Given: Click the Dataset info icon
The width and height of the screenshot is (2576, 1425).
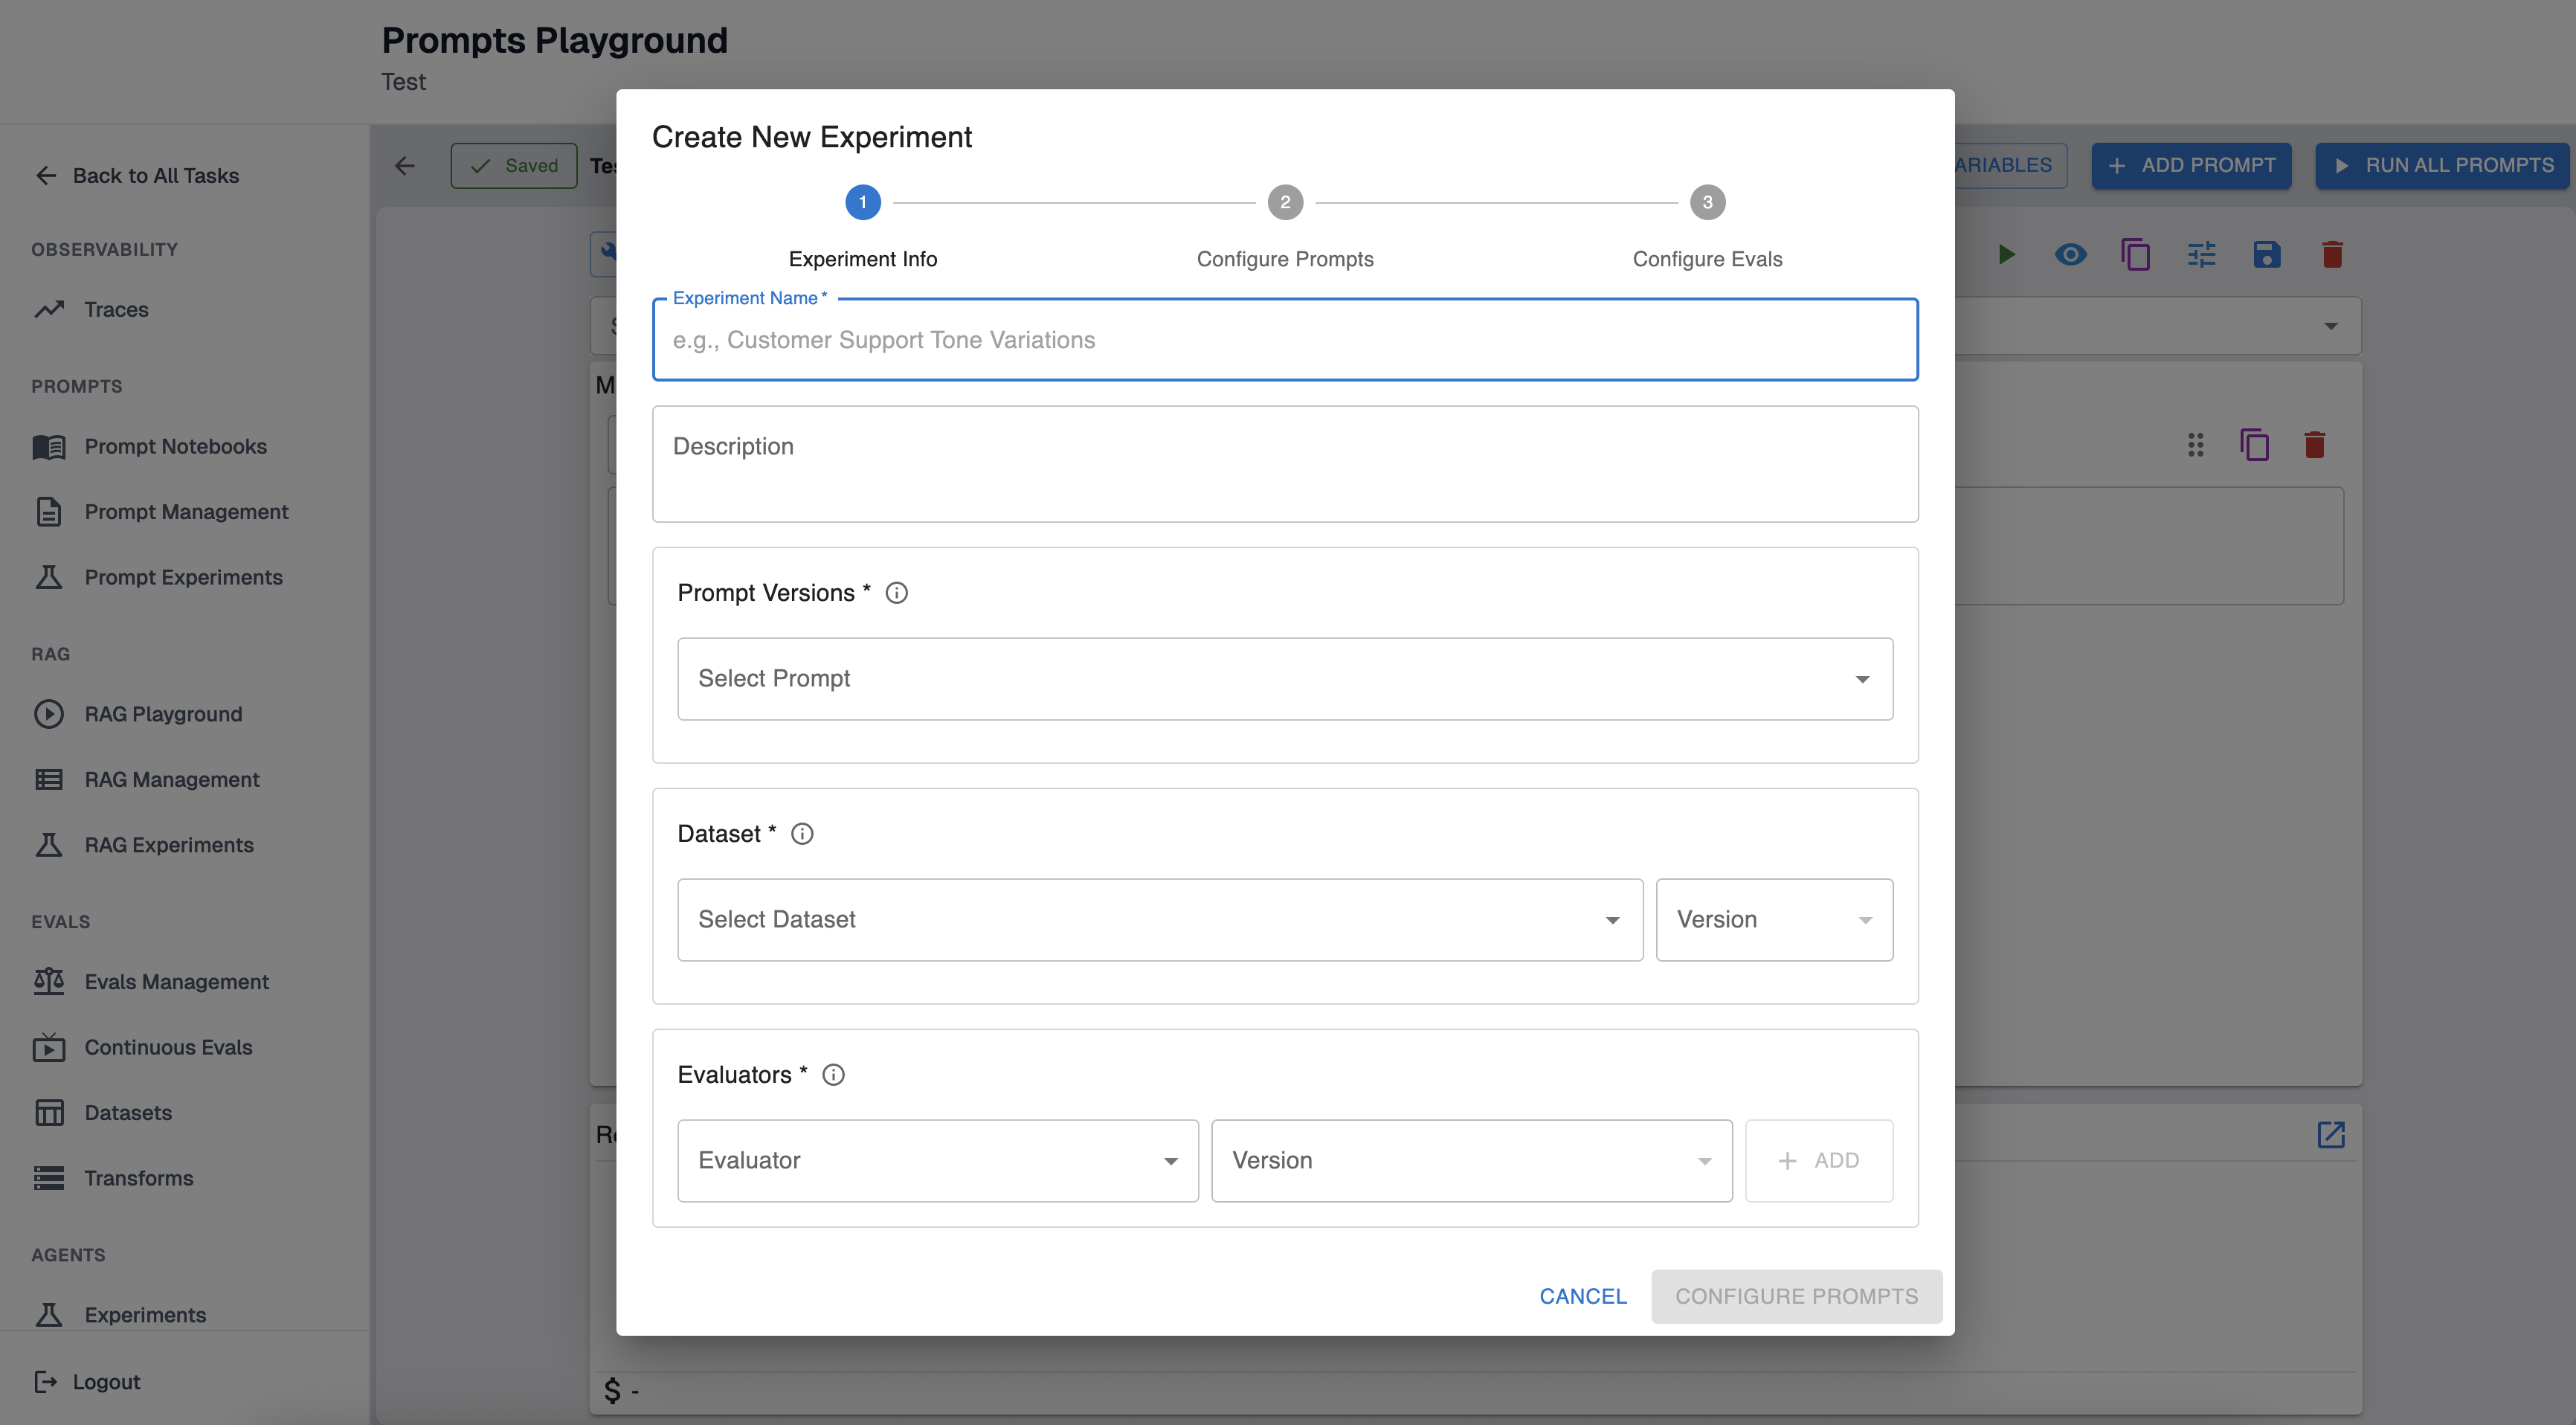Looking at the screenshot, I should (802, 834).
